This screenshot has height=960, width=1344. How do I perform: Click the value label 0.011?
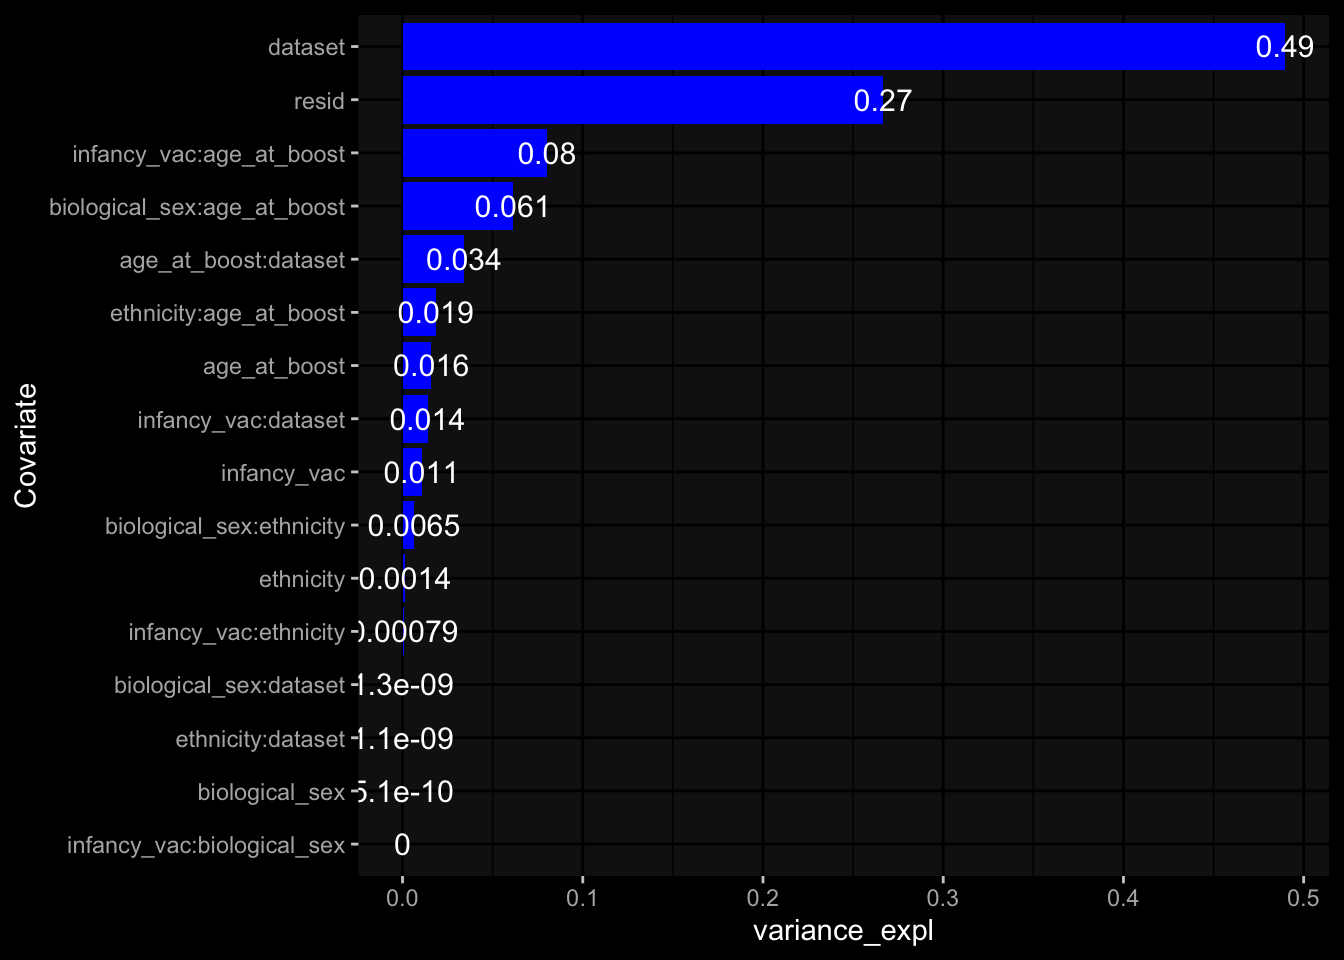point(421,473)
